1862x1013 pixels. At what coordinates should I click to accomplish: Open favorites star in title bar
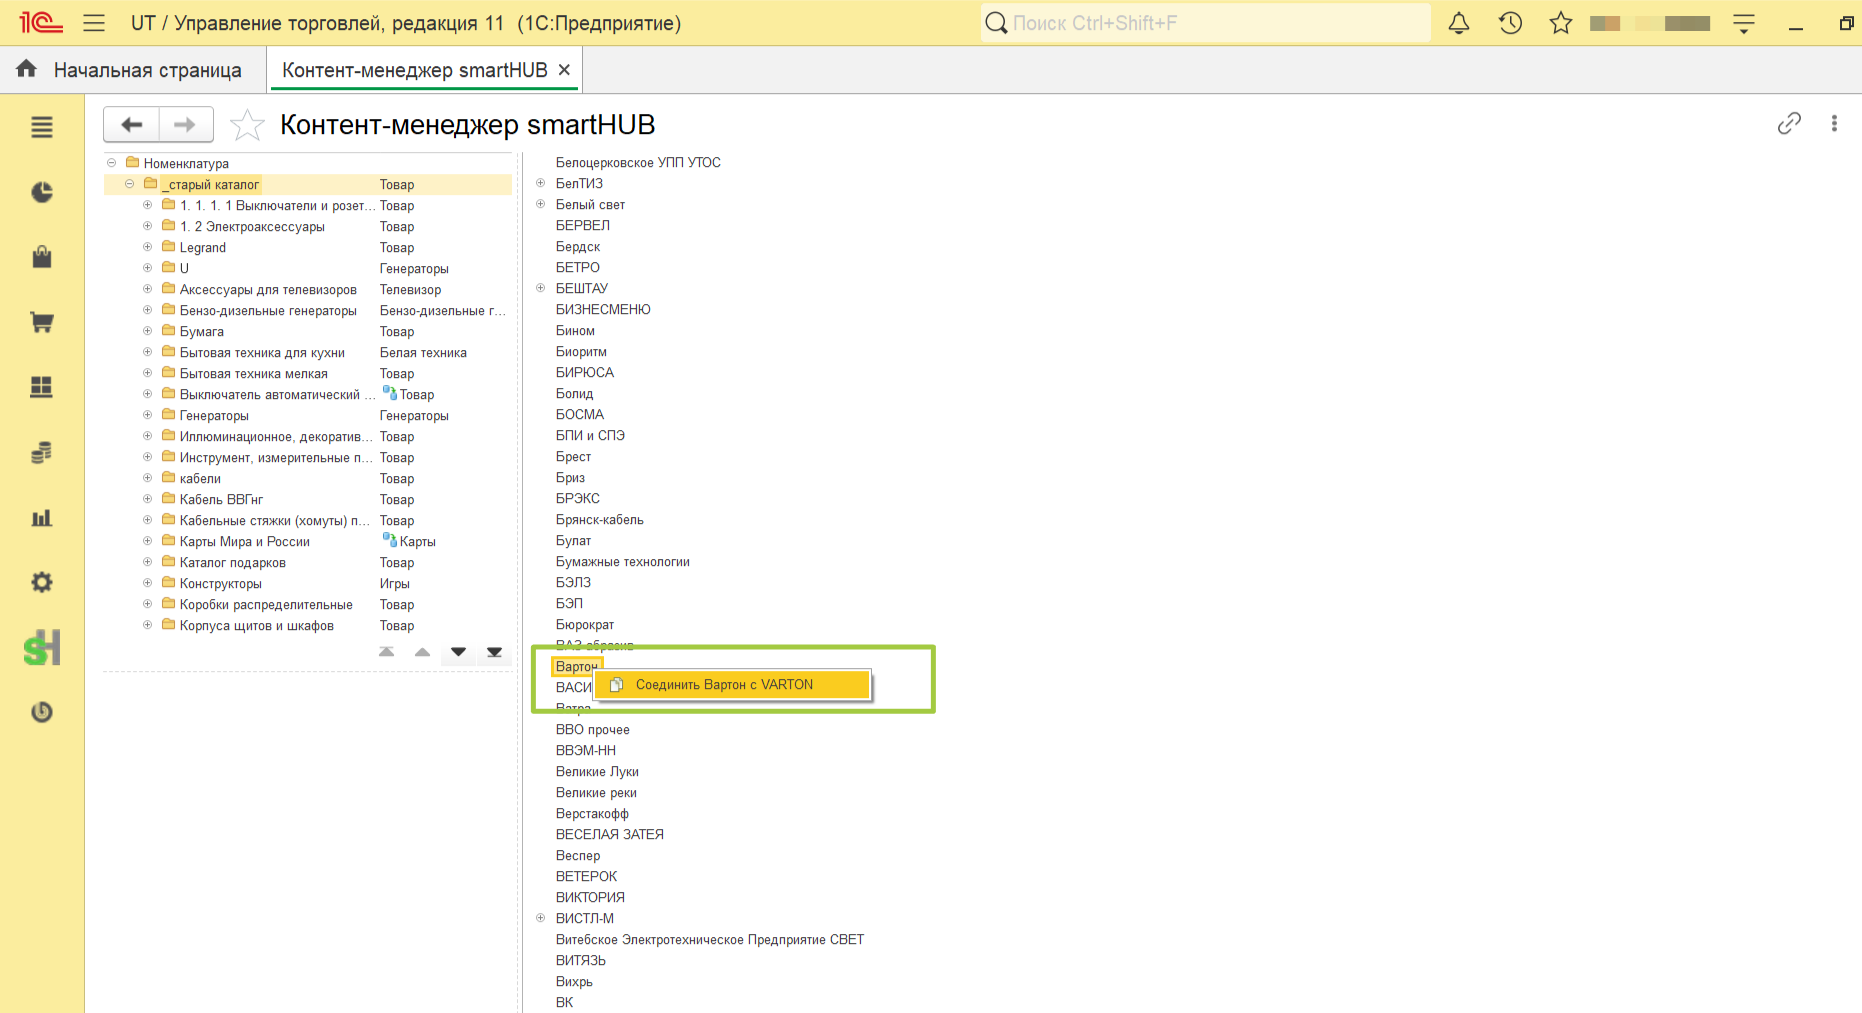[1561, 23]
